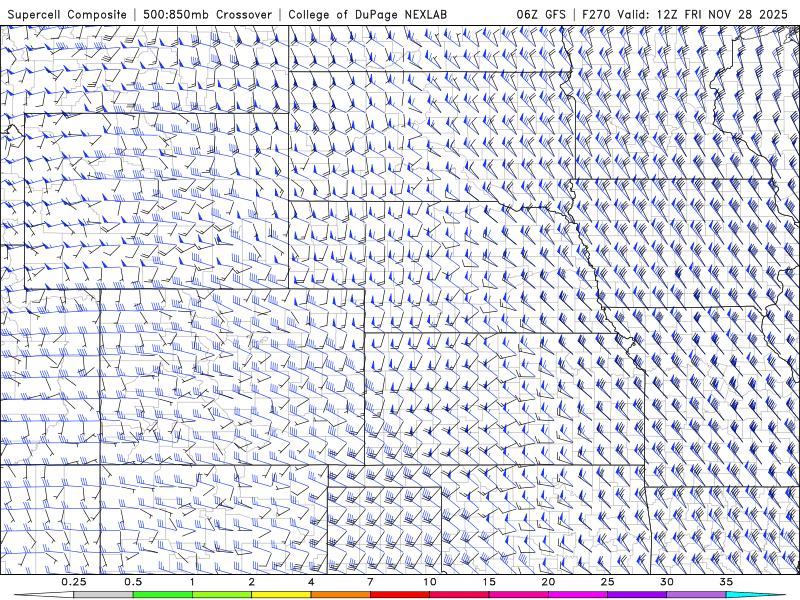The width and height of the screenshot is (800, 600).
Task: Click College of DuPage NEXLAB text
Action: (367, 14)
